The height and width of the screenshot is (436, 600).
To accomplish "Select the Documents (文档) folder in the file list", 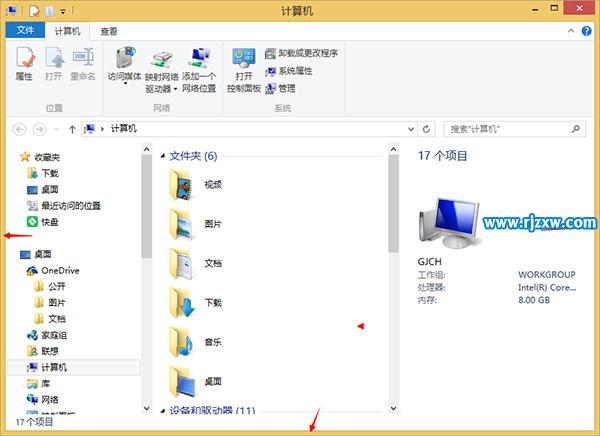I will [196, 264].
